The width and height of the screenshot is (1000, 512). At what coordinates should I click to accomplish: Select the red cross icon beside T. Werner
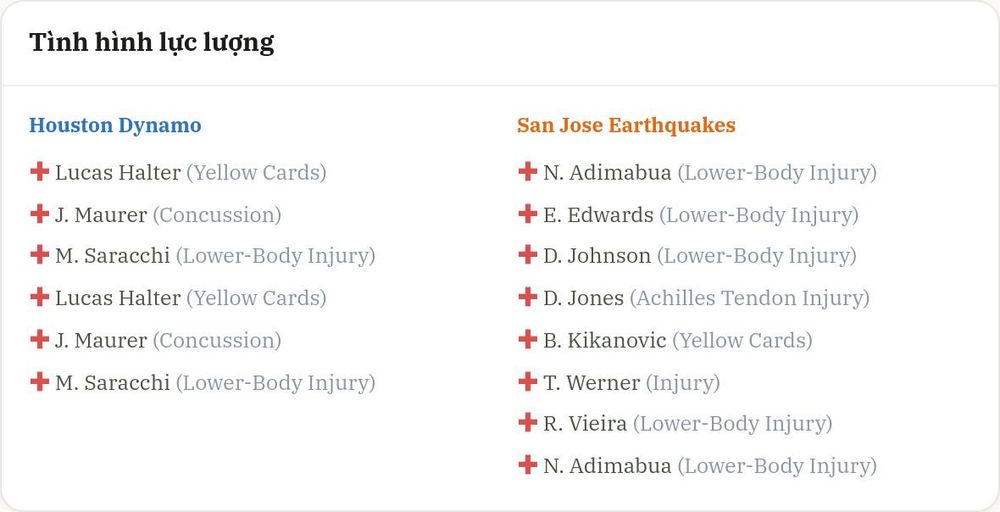527,381
